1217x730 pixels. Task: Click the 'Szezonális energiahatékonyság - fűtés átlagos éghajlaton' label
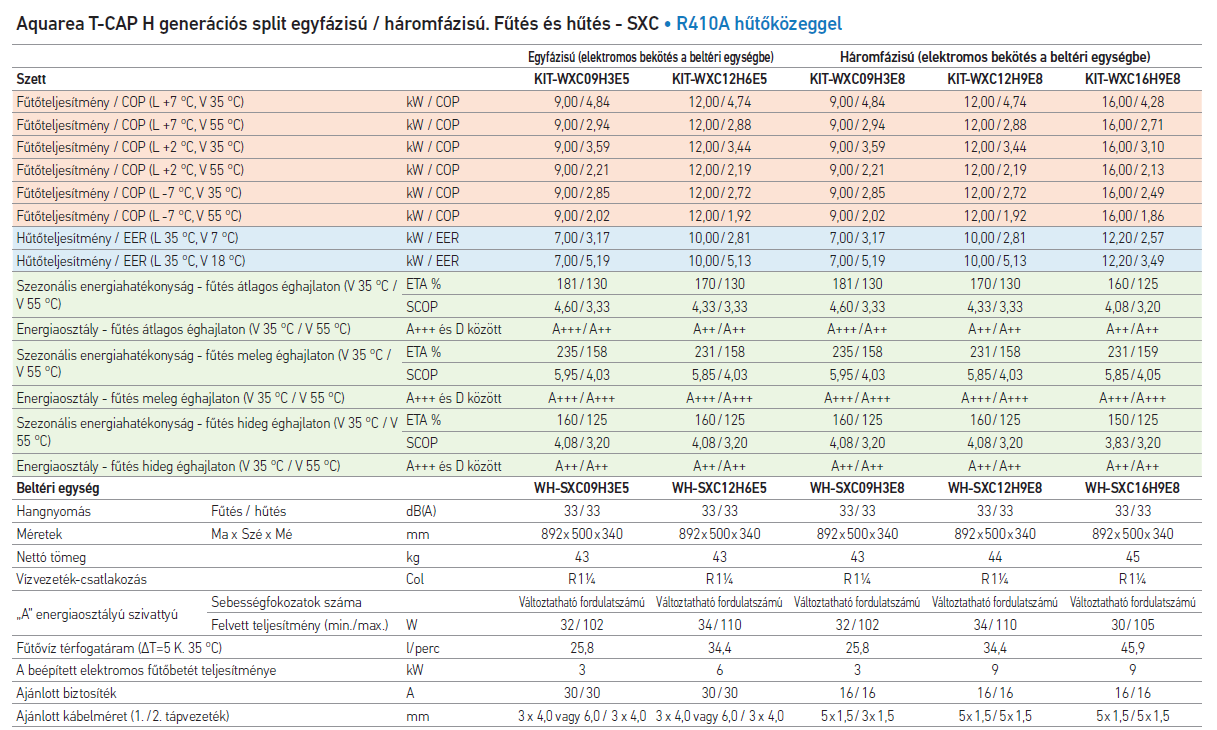point(207,295)
